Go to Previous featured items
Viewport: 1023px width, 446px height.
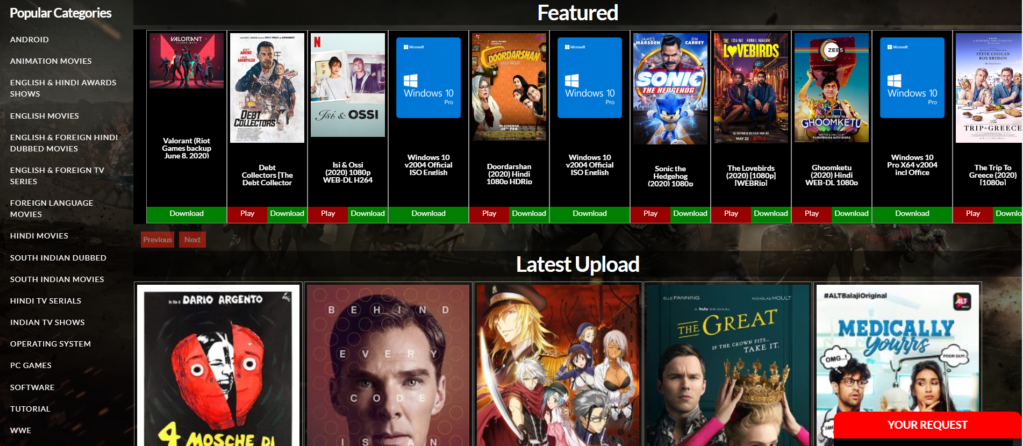[x=157, y=240]
